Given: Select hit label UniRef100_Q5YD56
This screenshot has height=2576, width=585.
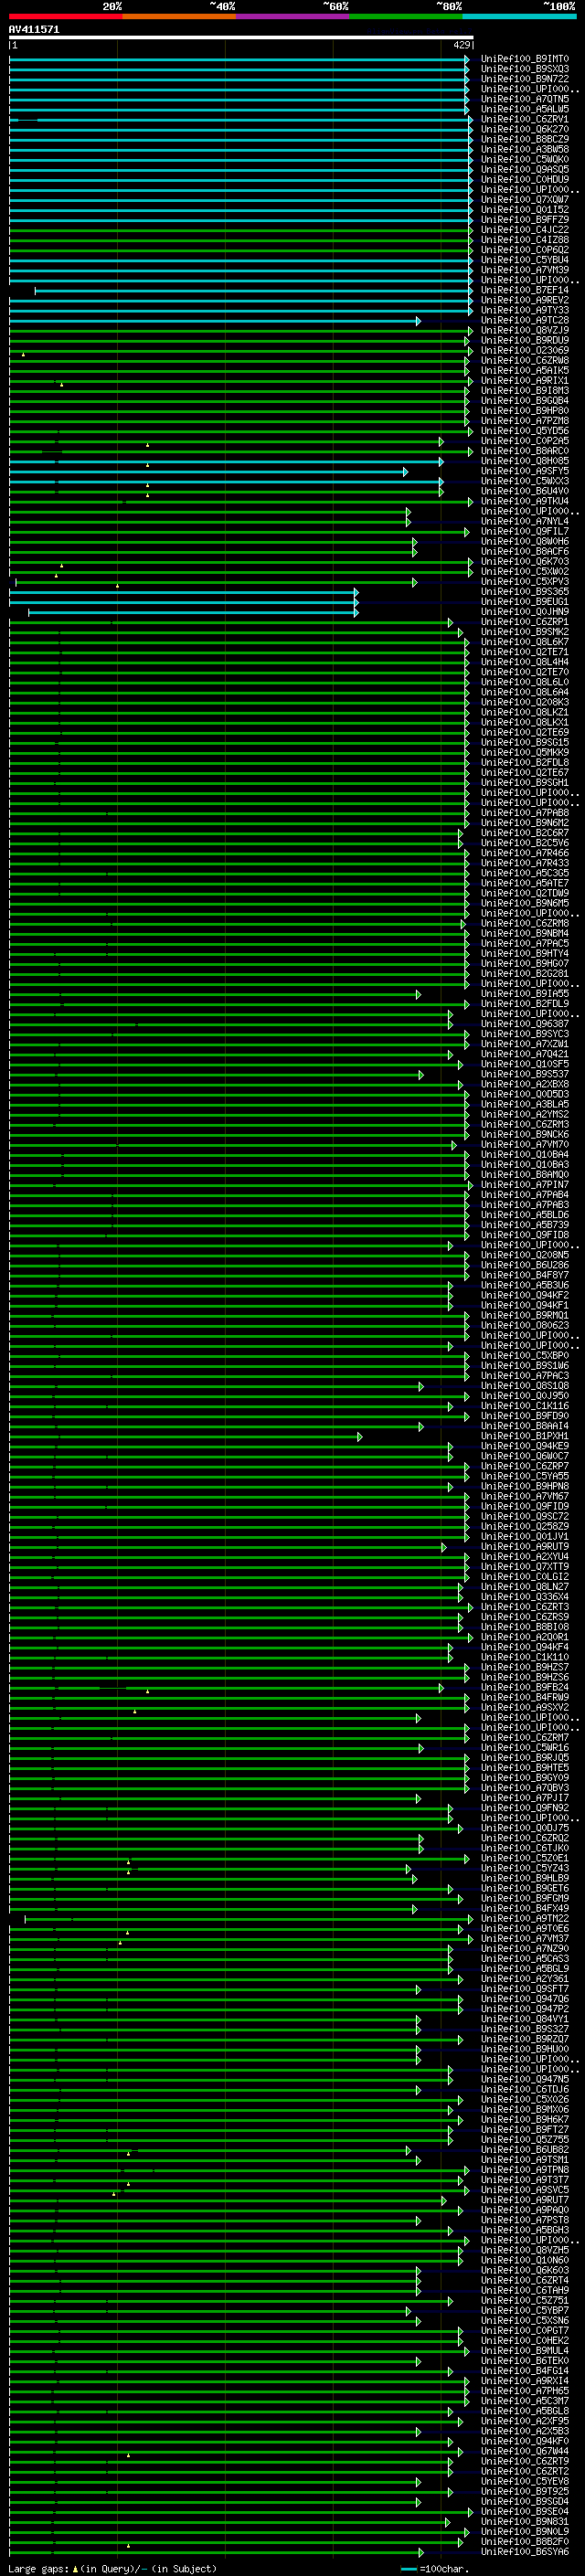Looking at the screenshot, I should click(x=525, y=431).
